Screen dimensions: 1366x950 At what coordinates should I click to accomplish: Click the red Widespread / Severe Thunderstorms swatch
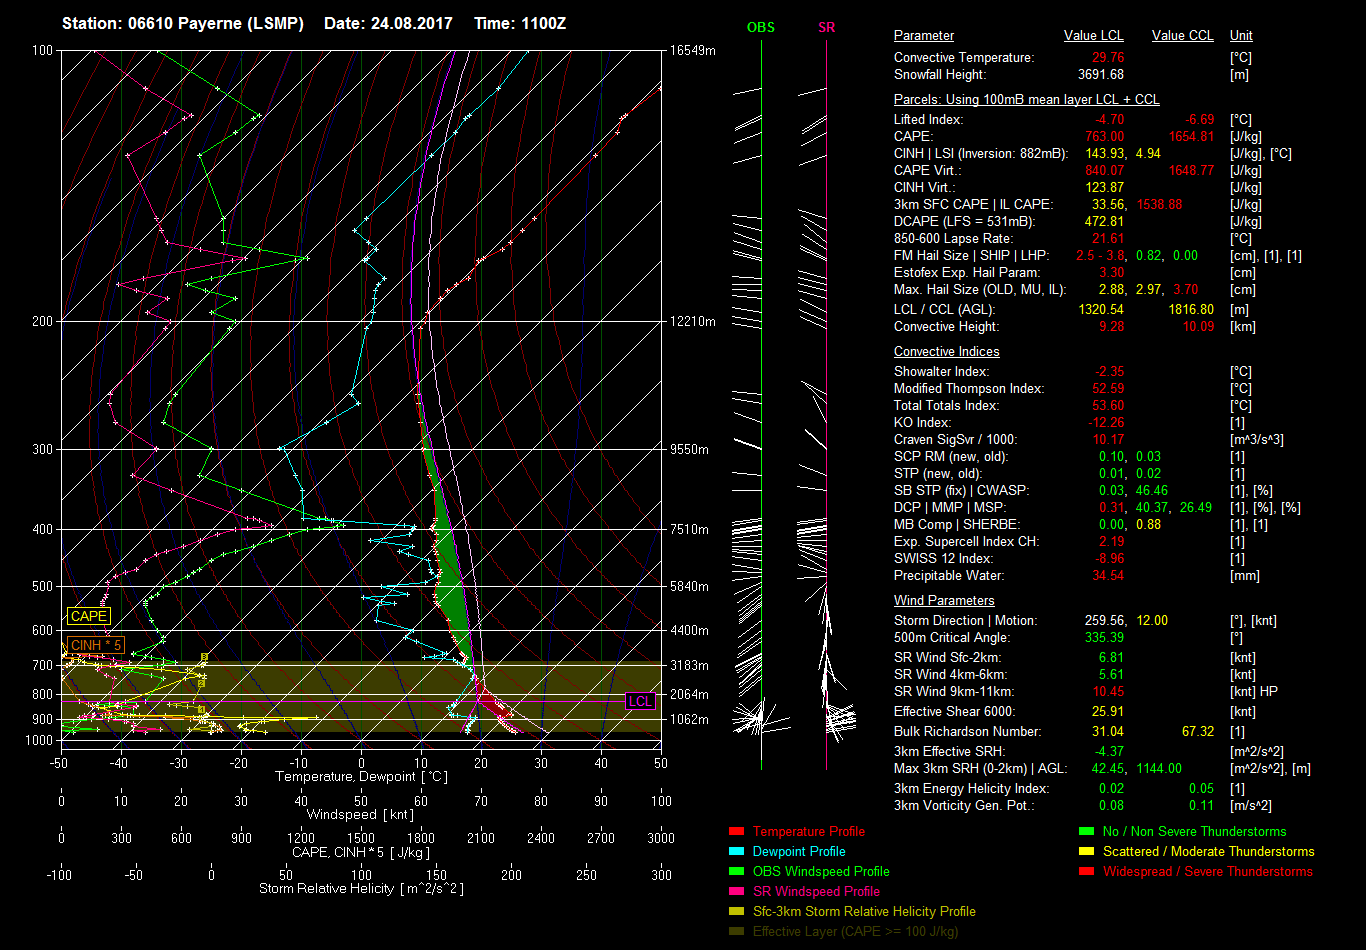pyautogui.click(x=1086, y=872)
